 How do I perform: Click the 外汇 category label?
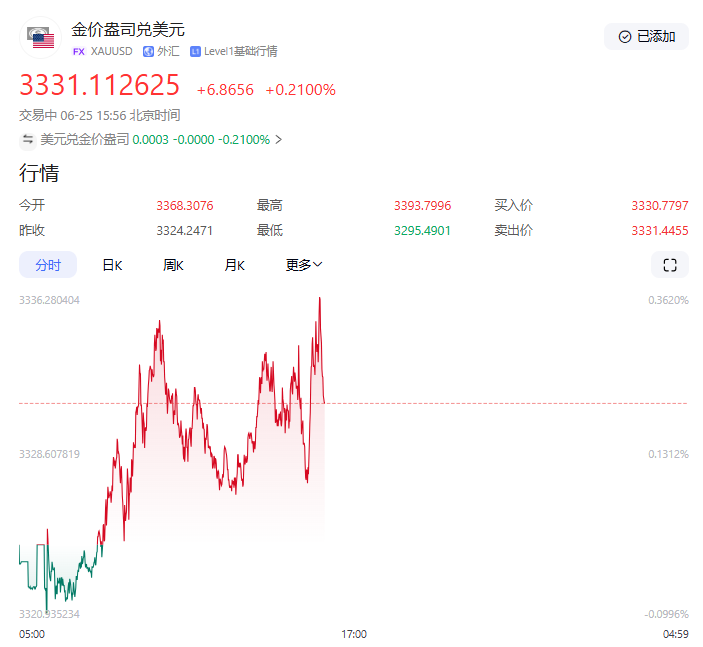pos(168,51)
